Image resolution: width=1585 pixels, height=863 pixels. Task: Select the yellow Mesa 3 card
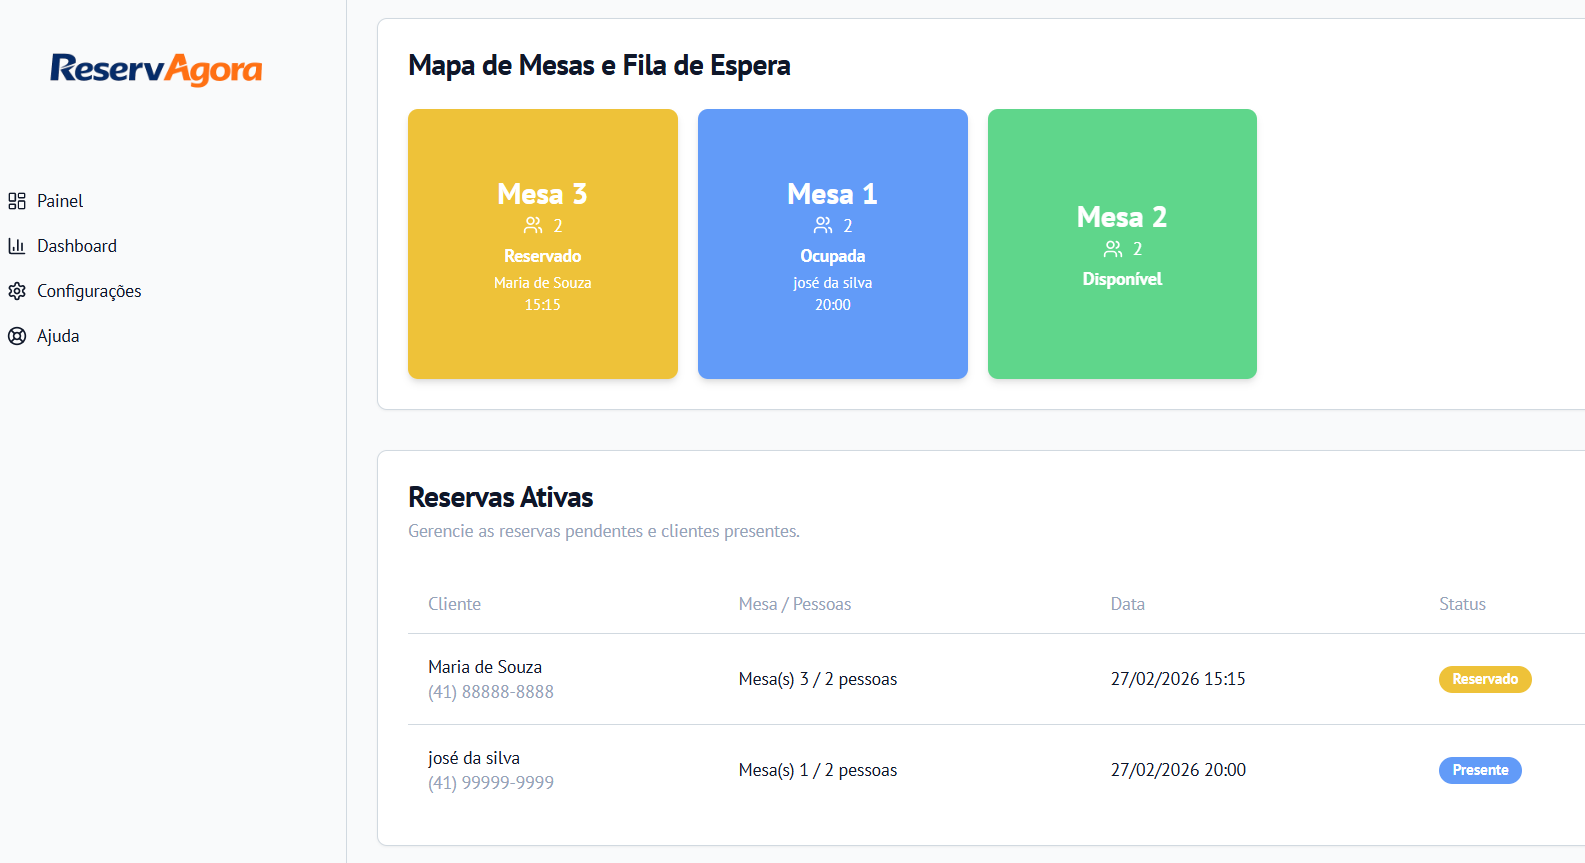point(542,244)
